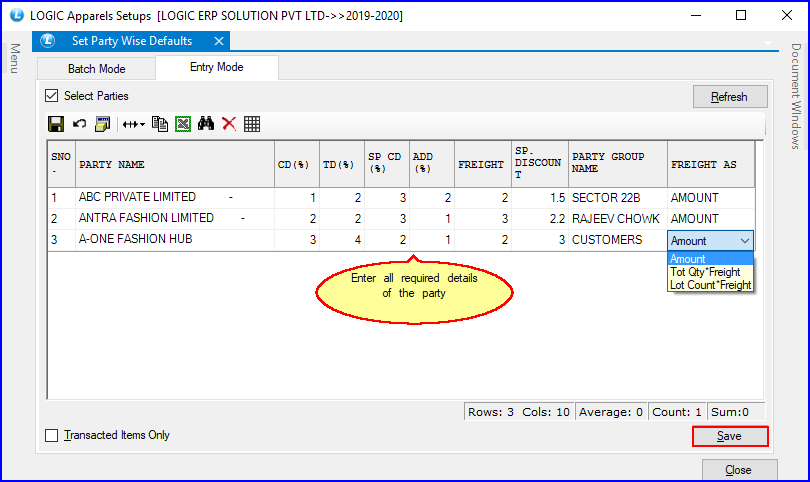Click the FREIGHT column header
The width and height of the screenshot is (810, 482).
coord(482,164)
